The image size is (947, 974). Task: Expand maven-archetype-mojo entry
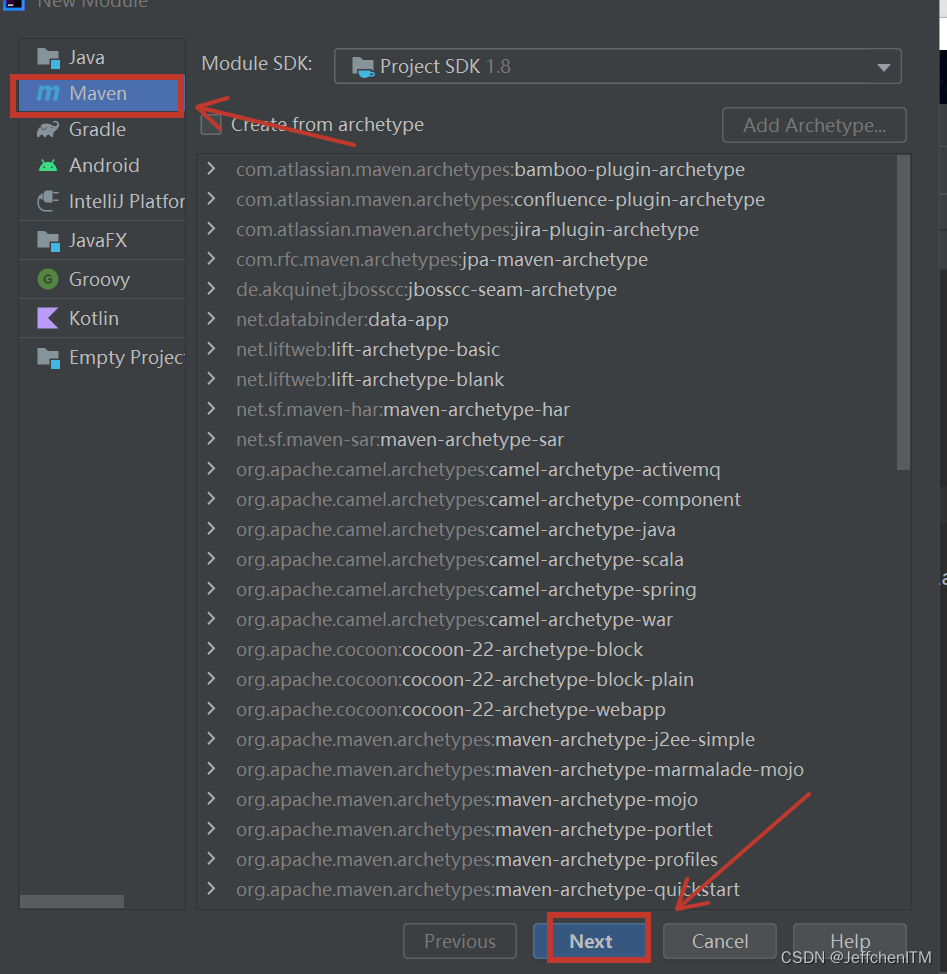point(211,799)
